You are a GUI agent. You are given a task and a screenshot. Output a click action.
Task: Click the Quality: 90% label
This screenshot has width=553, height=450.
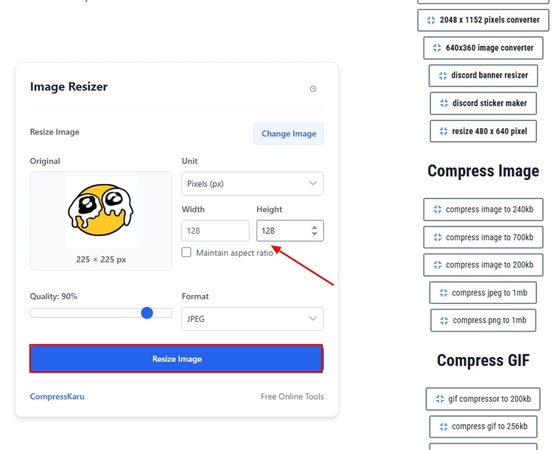pos(54,296)
